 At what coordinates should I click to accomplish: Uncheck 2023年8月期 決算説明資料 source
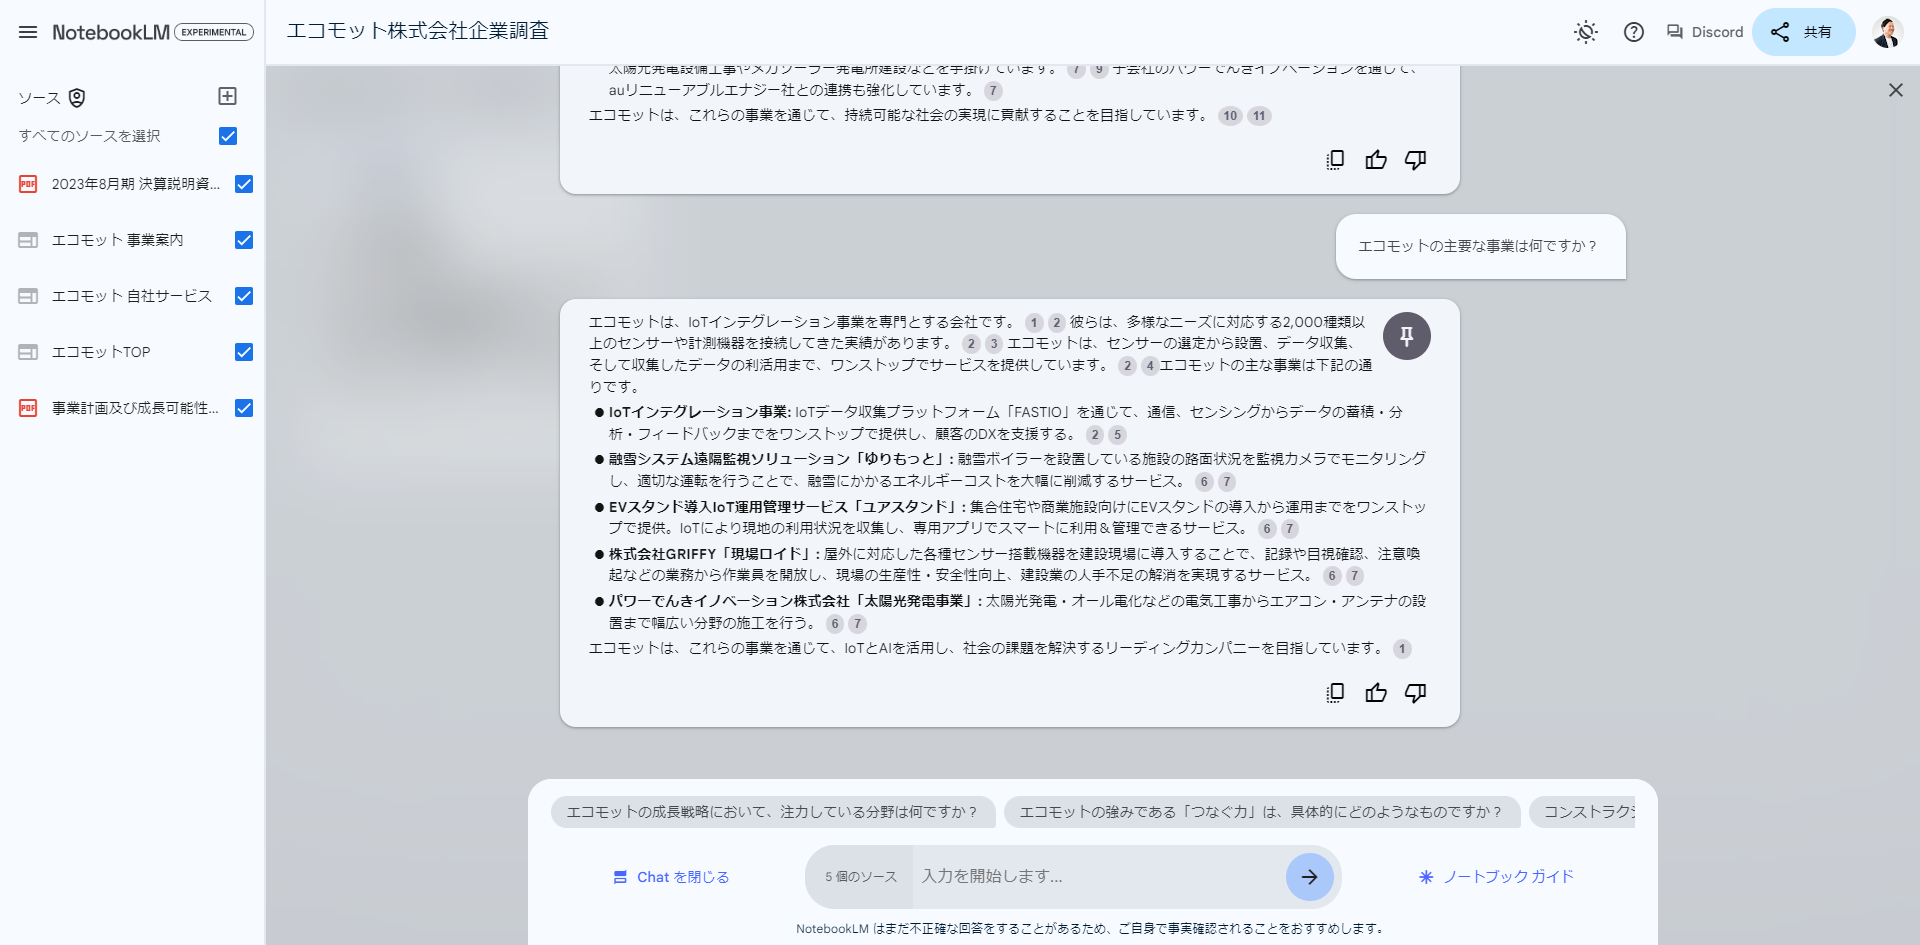(244, 184)
